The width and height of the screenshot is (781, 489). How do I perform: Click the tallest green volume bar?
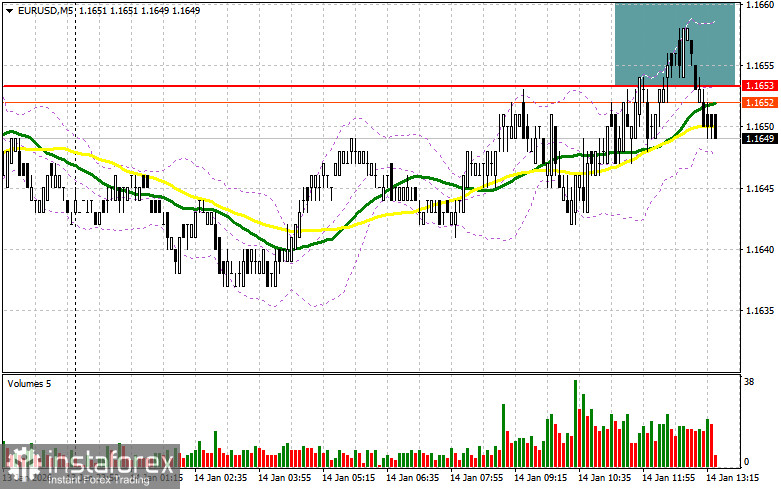coord(575,423)
